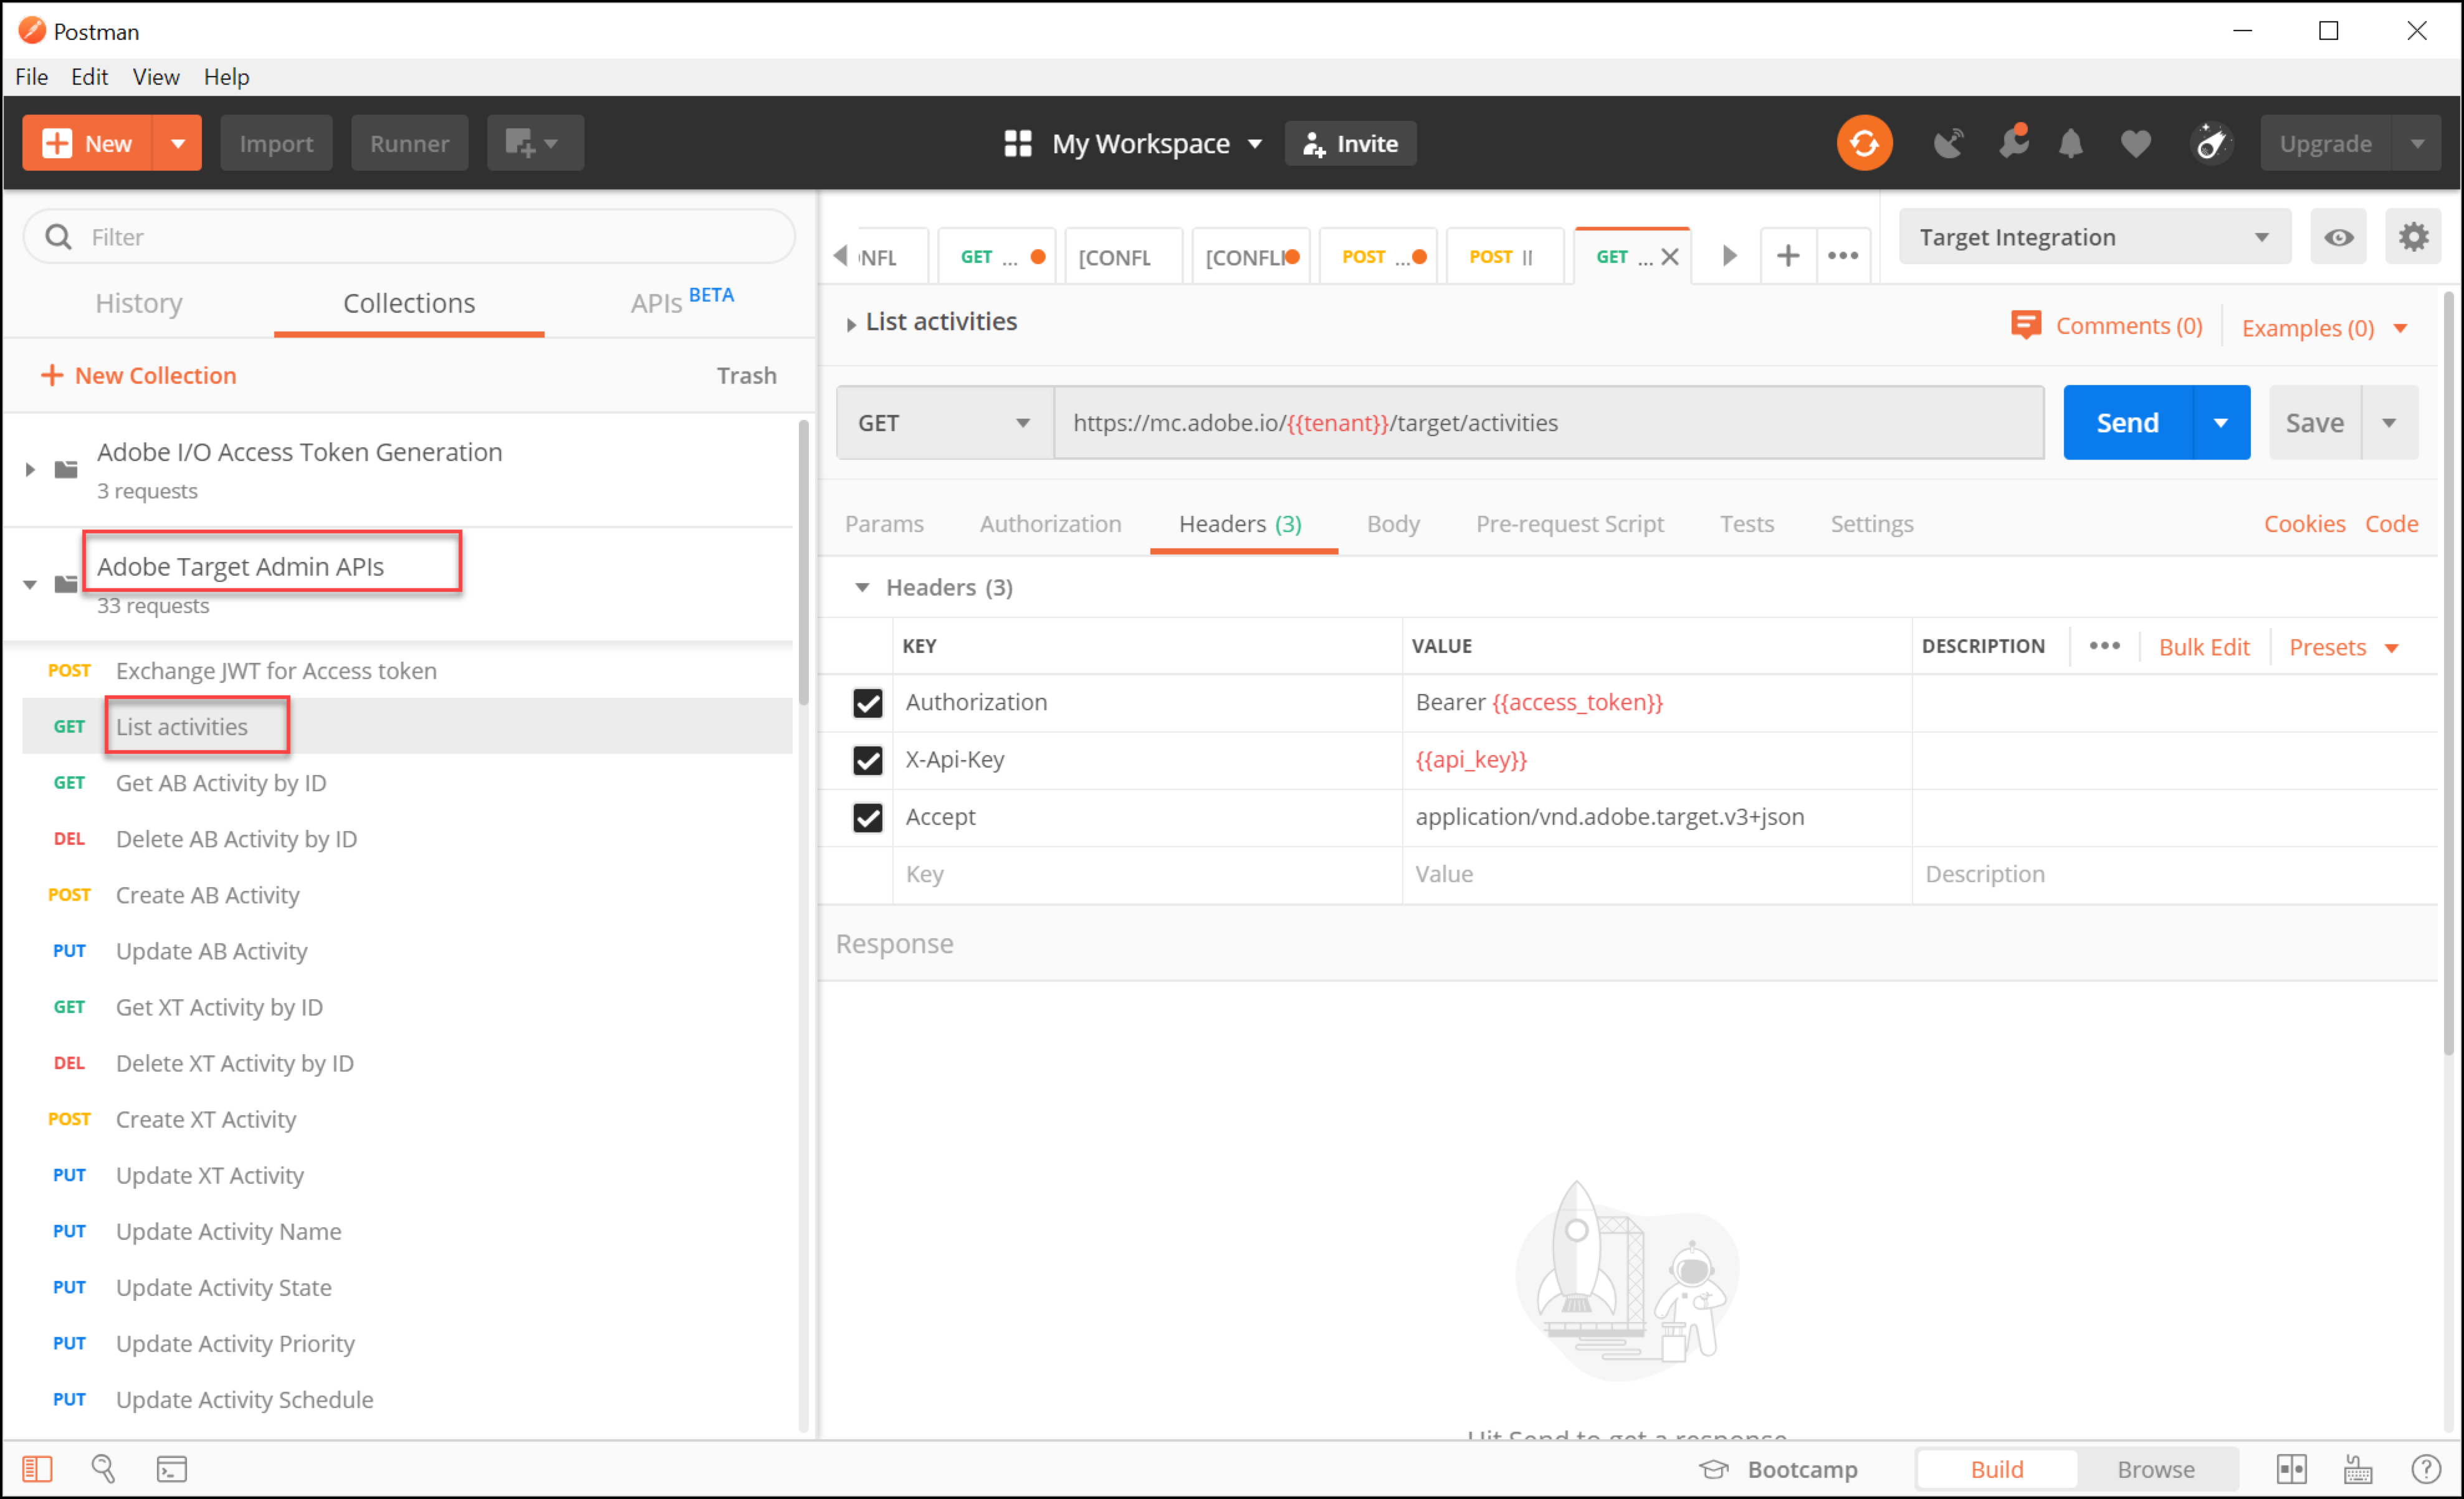
Task: Disable the Accept header checkbox
Action: click(x=867, y=817)
